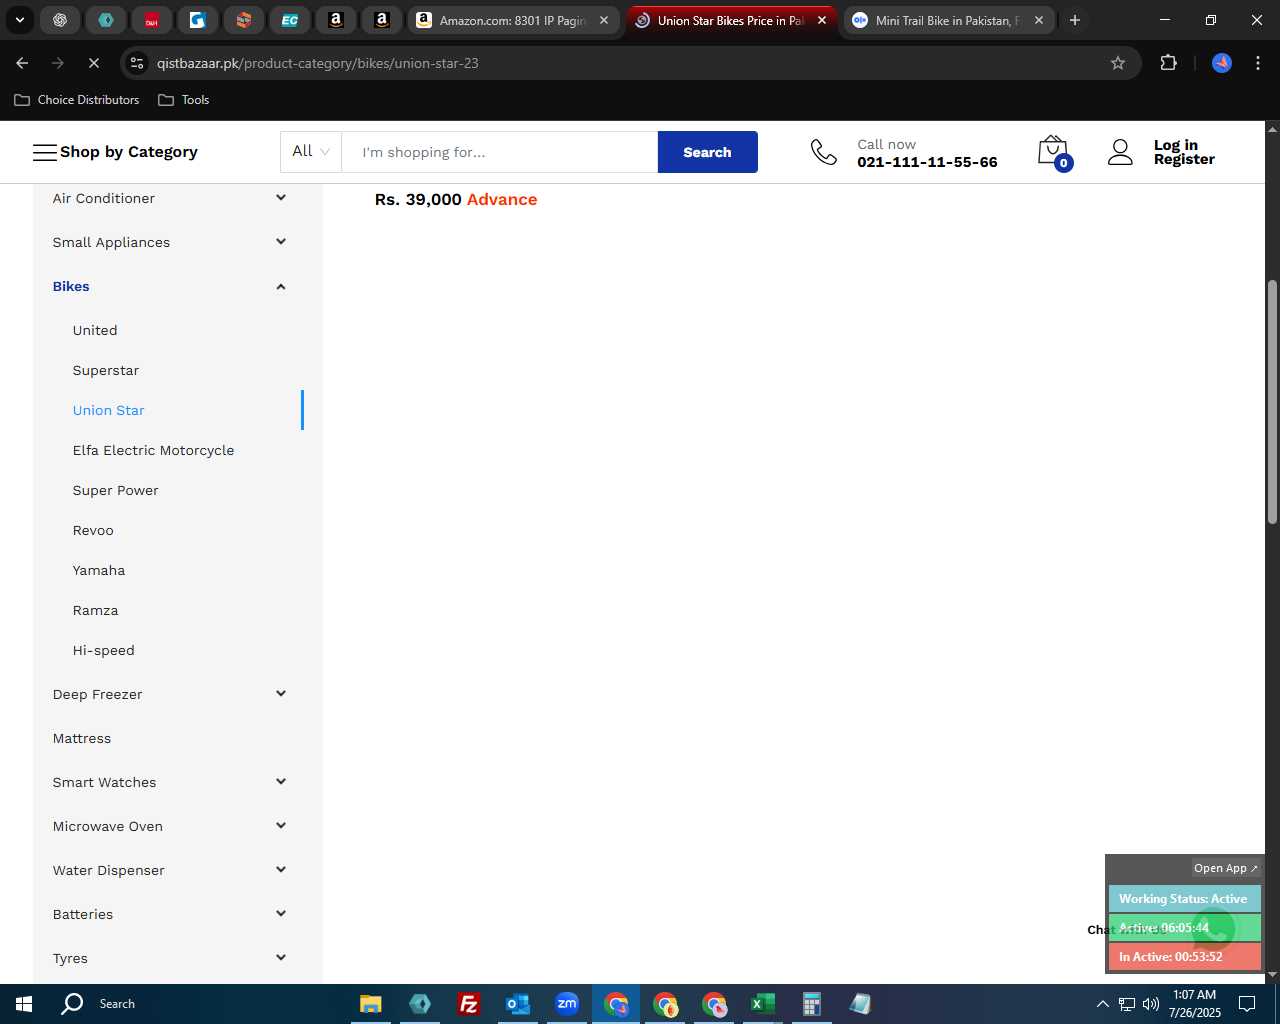Open Excel from the taskbar
1280x1024 pixels.
click(x=762, y=1004)
